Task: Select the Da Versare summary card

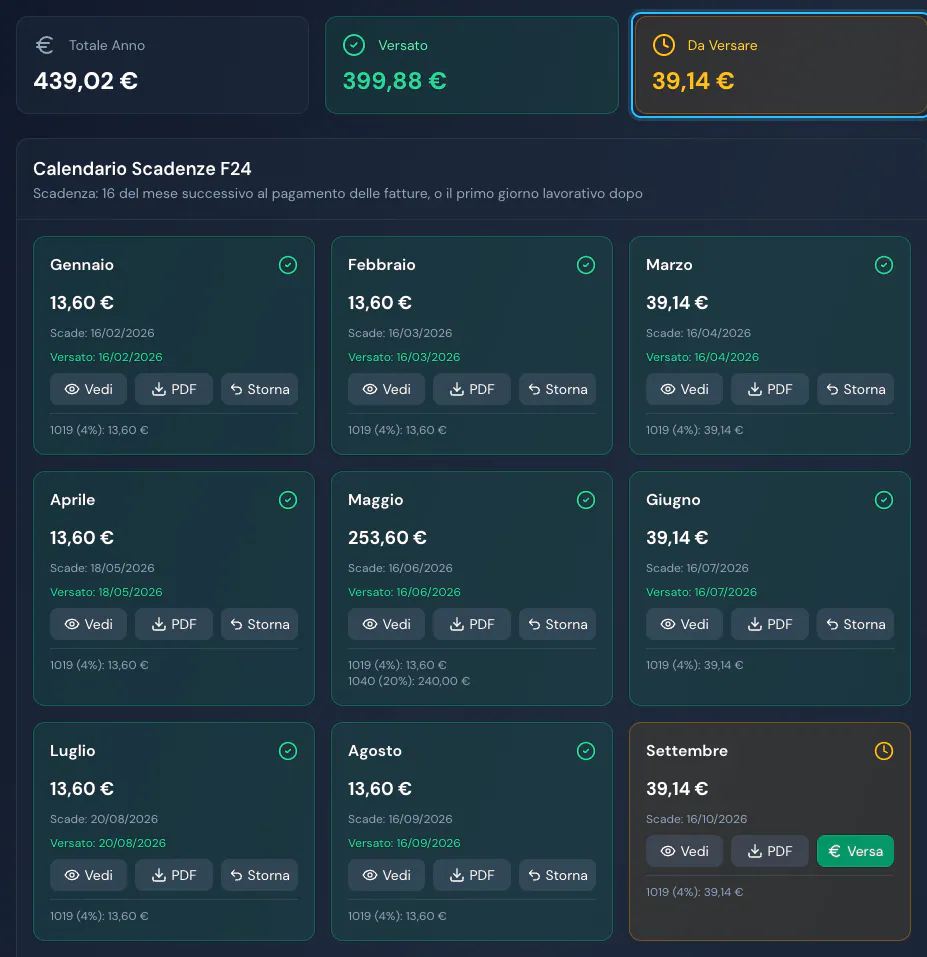Action: [x=781, y=65]
